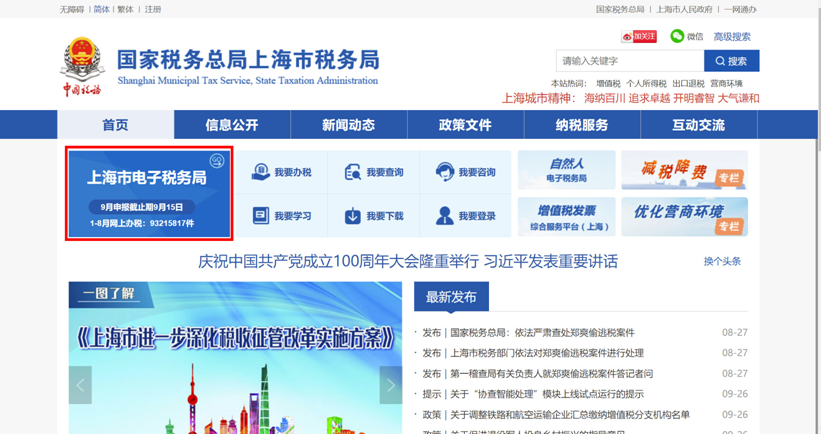Viewport: 821px width, 438px height.
Task: Click the 无障碍 link in top bar
Action: pos(72,9)
